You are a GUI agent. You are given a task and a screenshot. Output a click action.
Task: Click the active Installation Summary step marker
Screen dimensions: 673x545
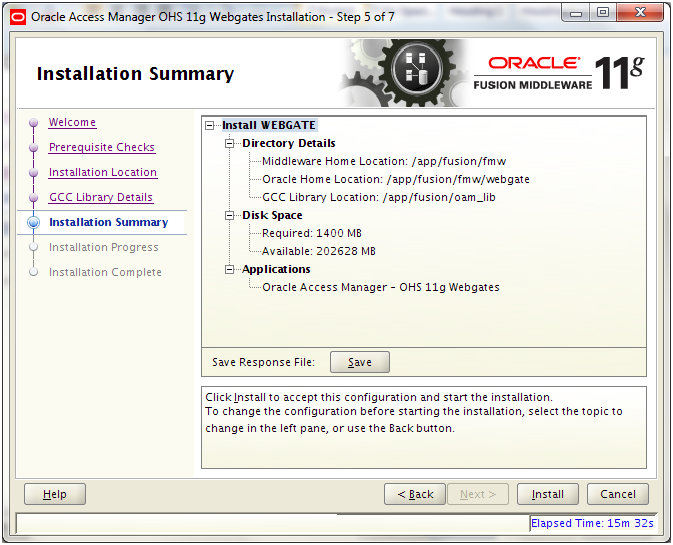[33, 222]
